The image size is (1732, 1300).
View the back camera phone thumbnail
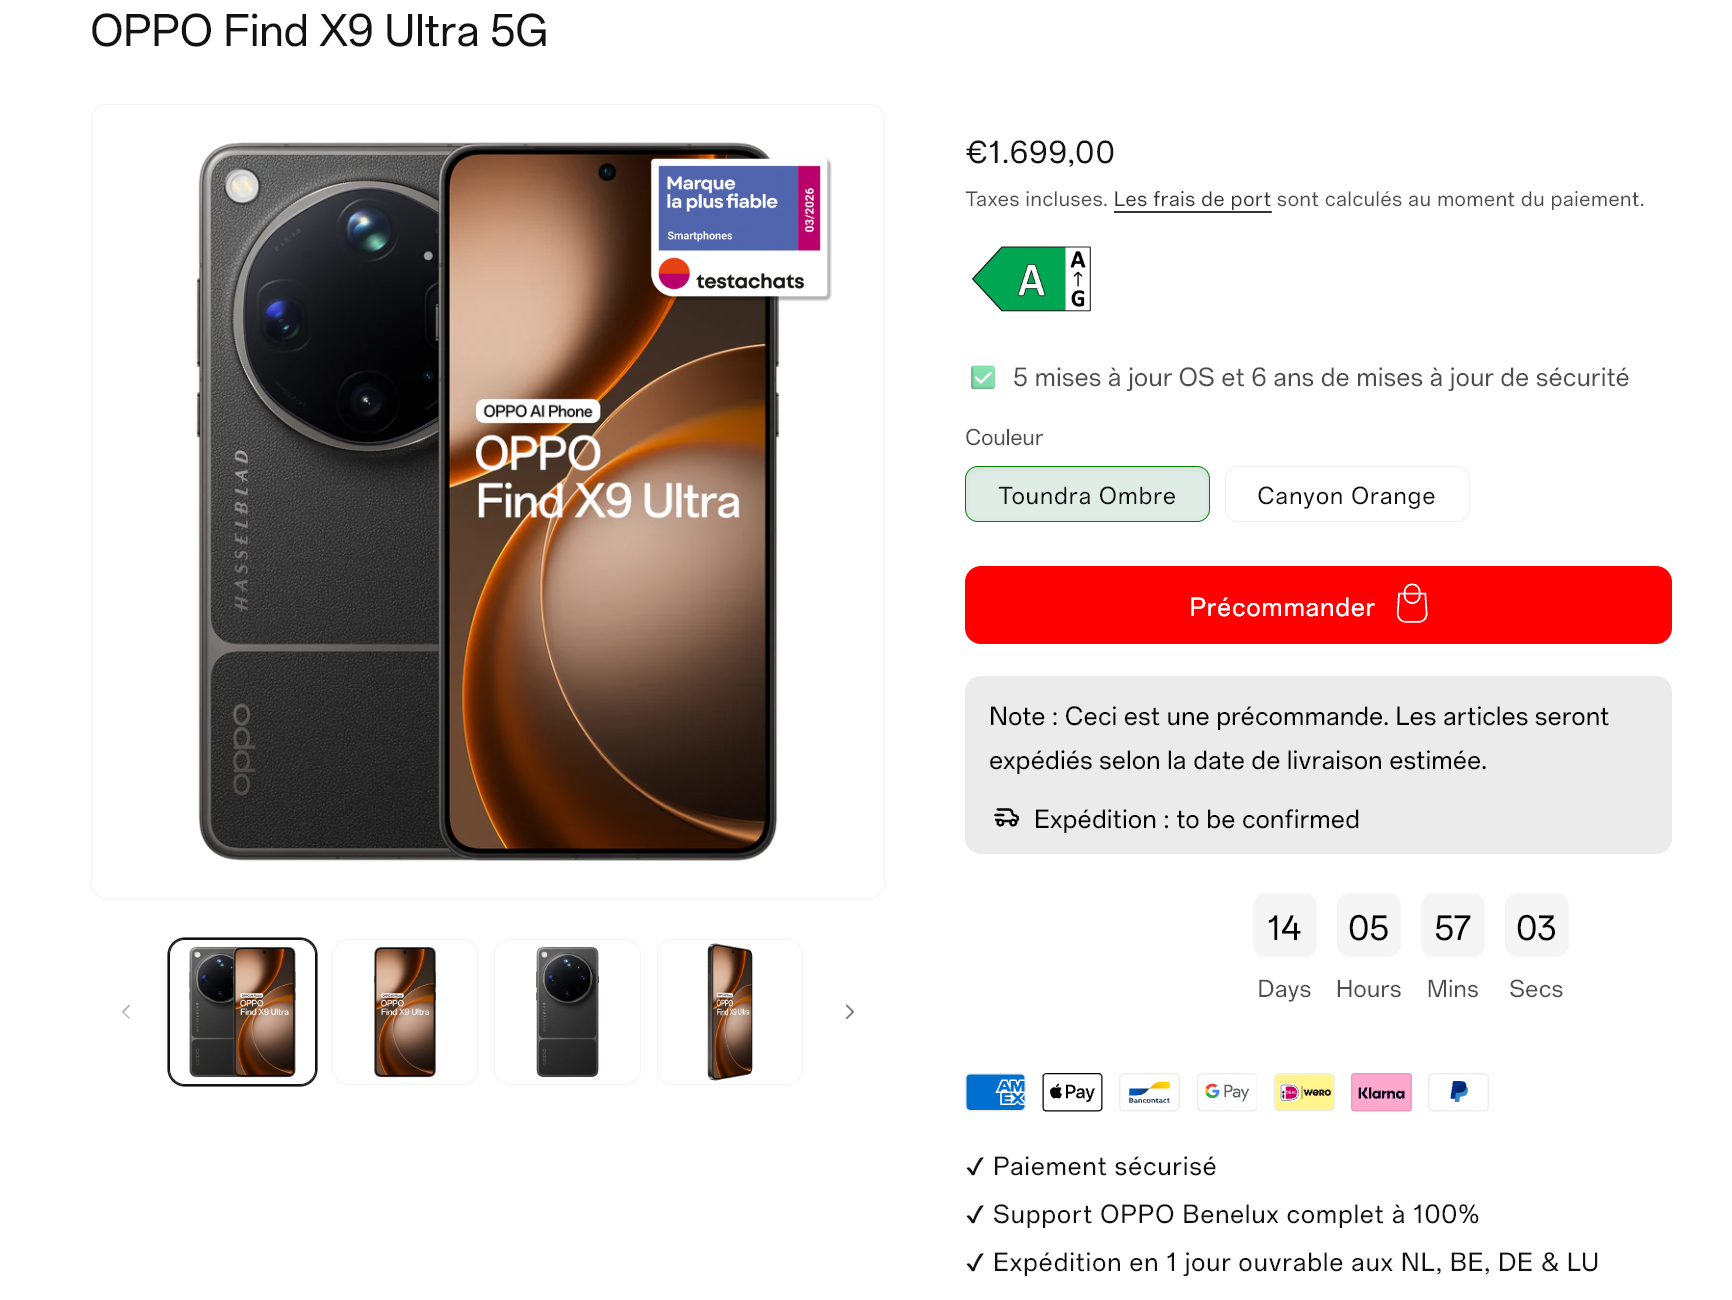pos(567,1012)
